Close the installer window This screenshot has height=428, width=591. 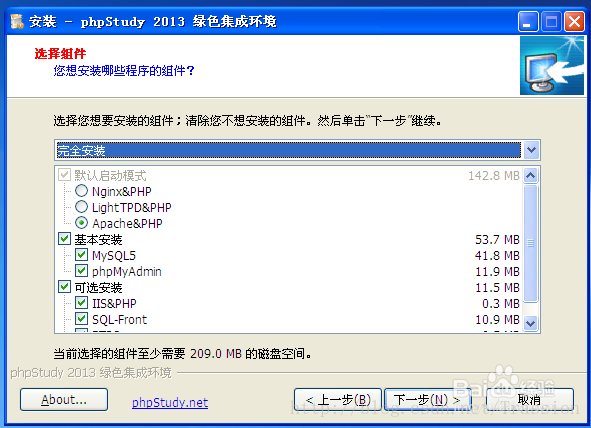[574, 21]
